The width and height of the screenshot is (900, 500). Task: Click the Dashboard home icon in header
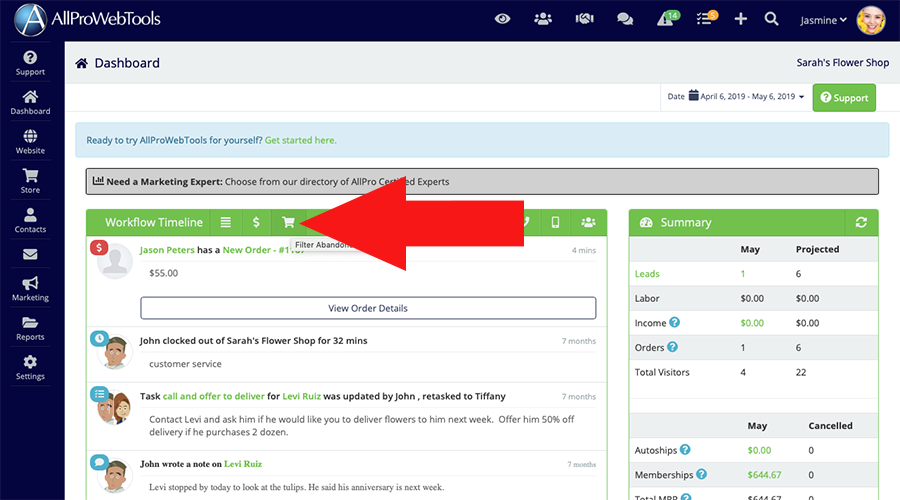(82, 63)
